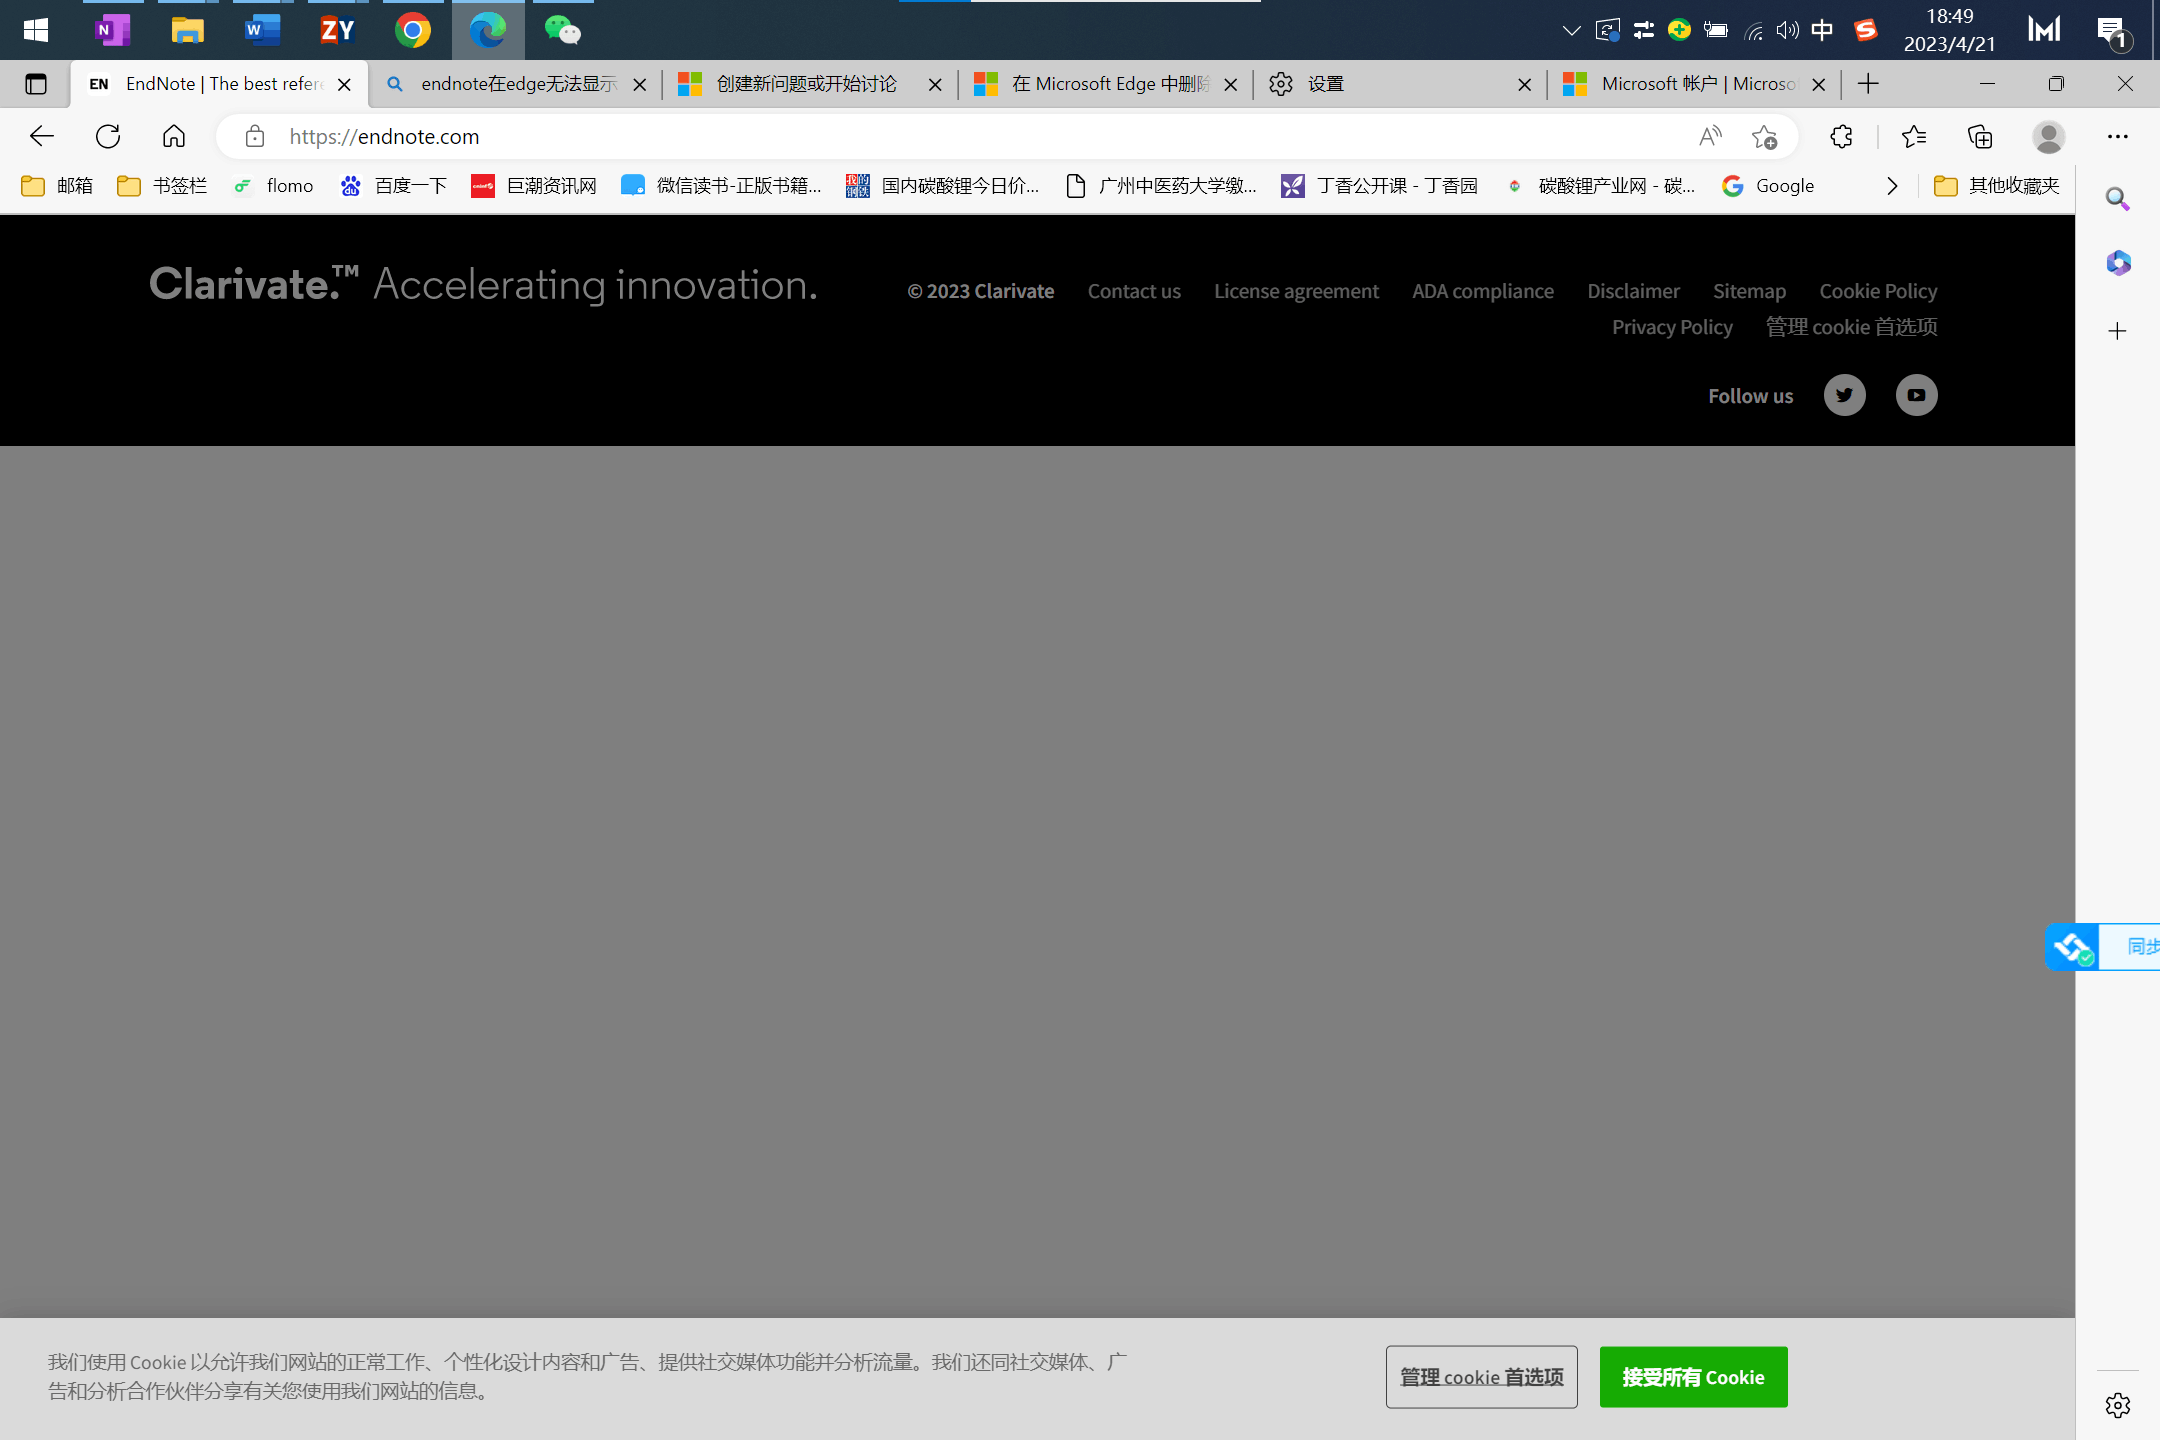Accept all cookies green button

[x=1693, y=1377]
